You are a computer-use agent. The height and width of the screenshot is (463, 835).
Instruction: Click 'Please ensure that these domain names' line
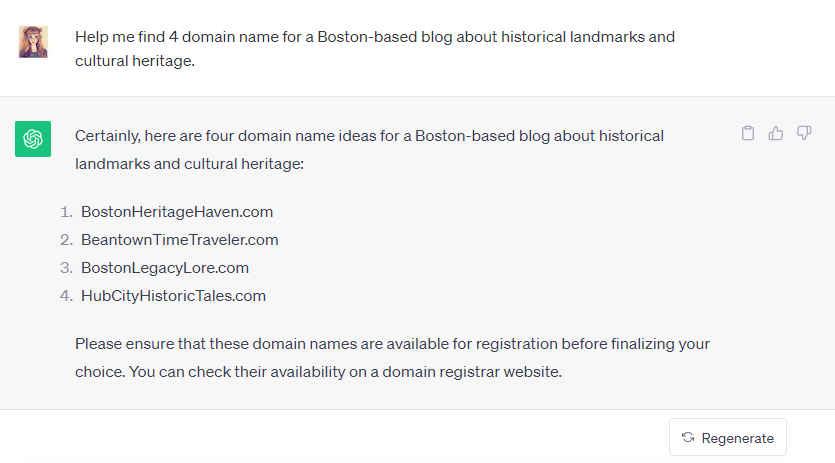click(392, 344)
